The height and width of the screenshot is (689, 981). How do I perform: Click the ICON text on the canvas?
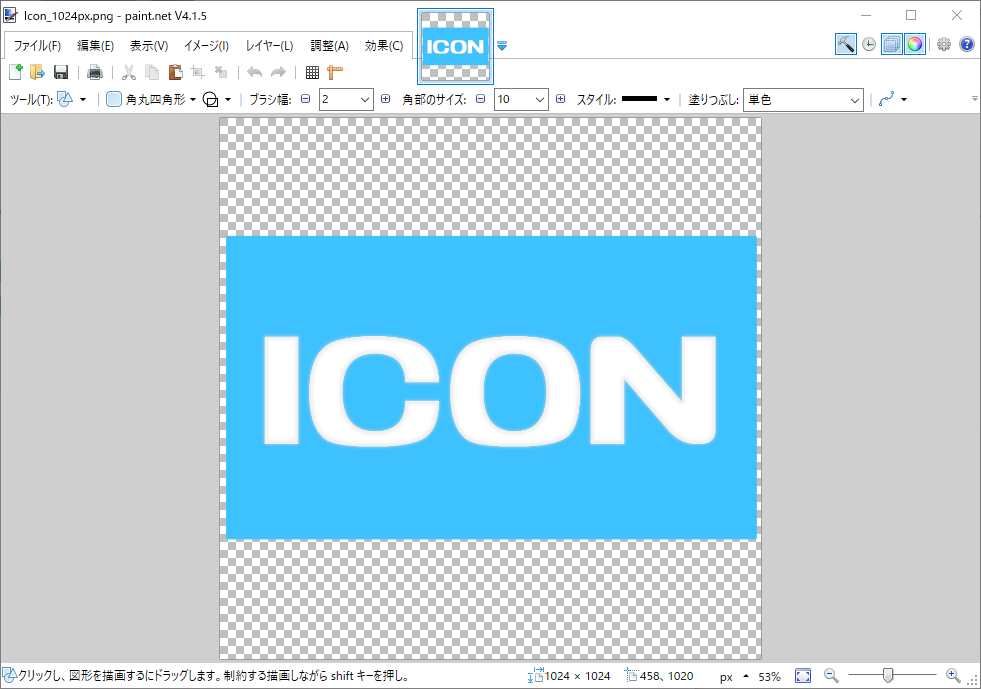490,390
